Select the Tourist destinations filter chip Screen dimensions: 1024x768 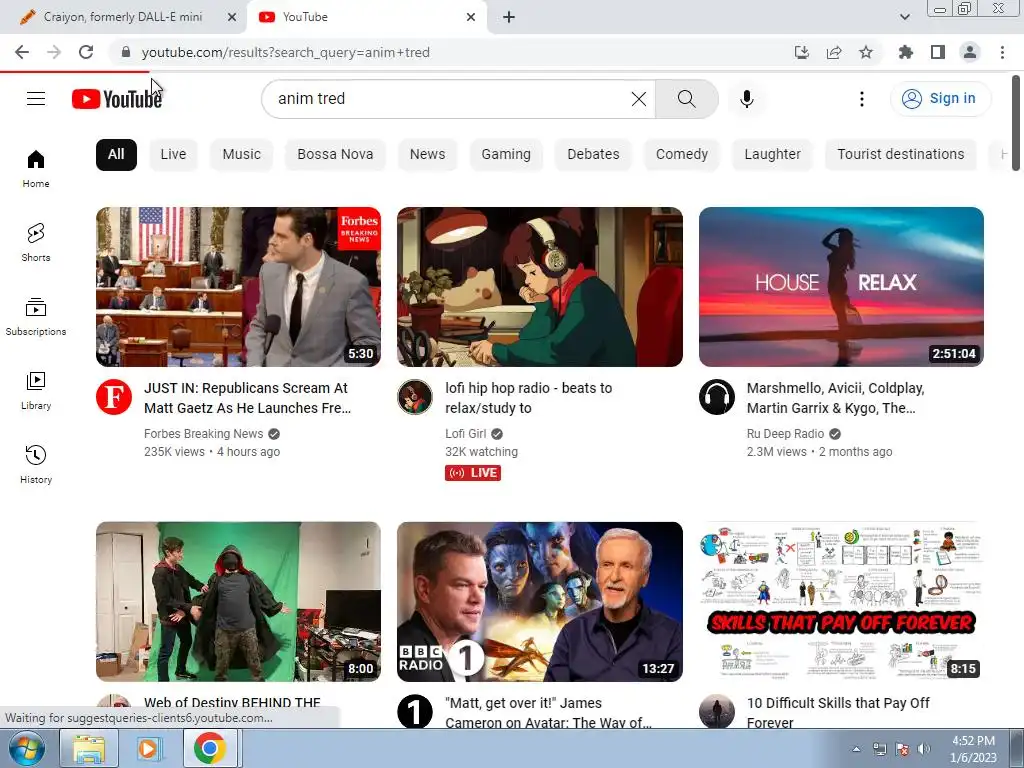click(x=901, y=155)
